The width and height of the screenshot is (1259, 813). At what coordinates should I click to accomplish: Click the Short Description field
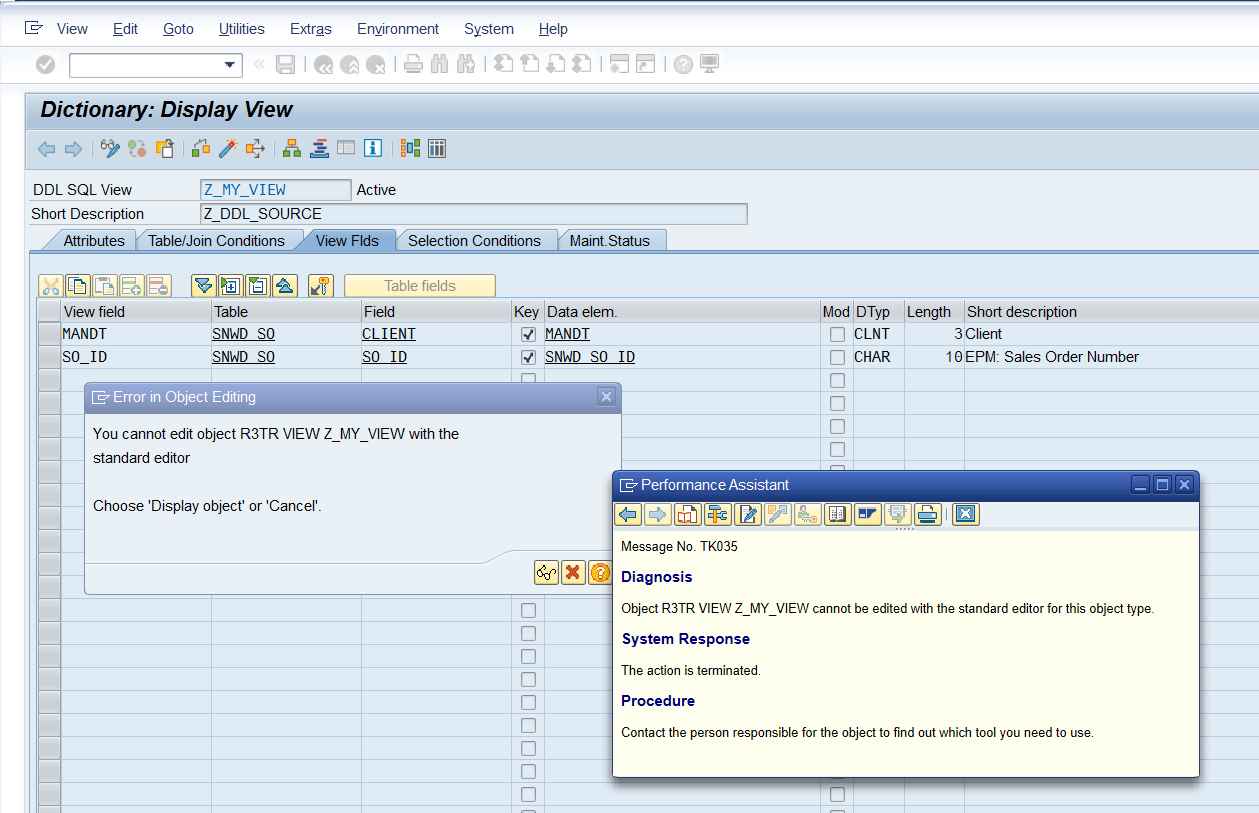pyautogui.click(x=474, y=214)
